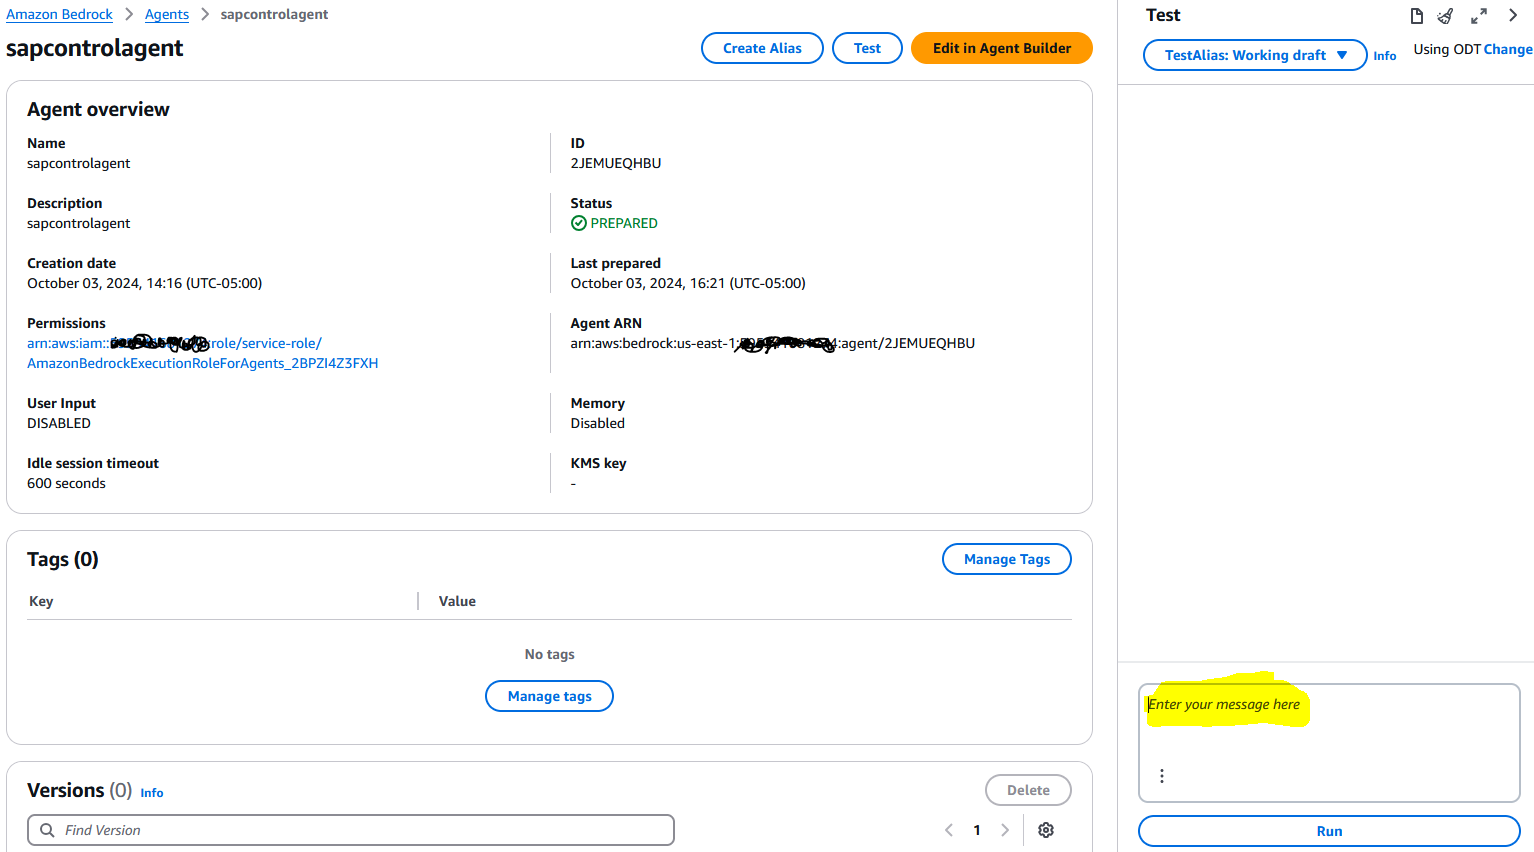Go to next page of Versions
This screenshot has width=1534, height=852.
(1005, 830)
